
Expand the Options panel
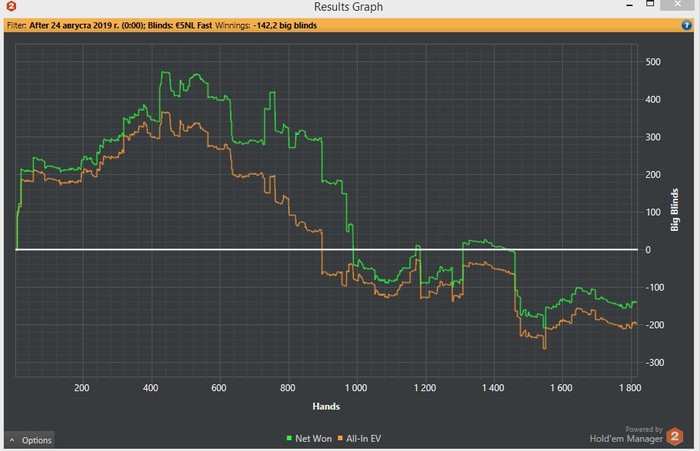(x=30, y=440)
